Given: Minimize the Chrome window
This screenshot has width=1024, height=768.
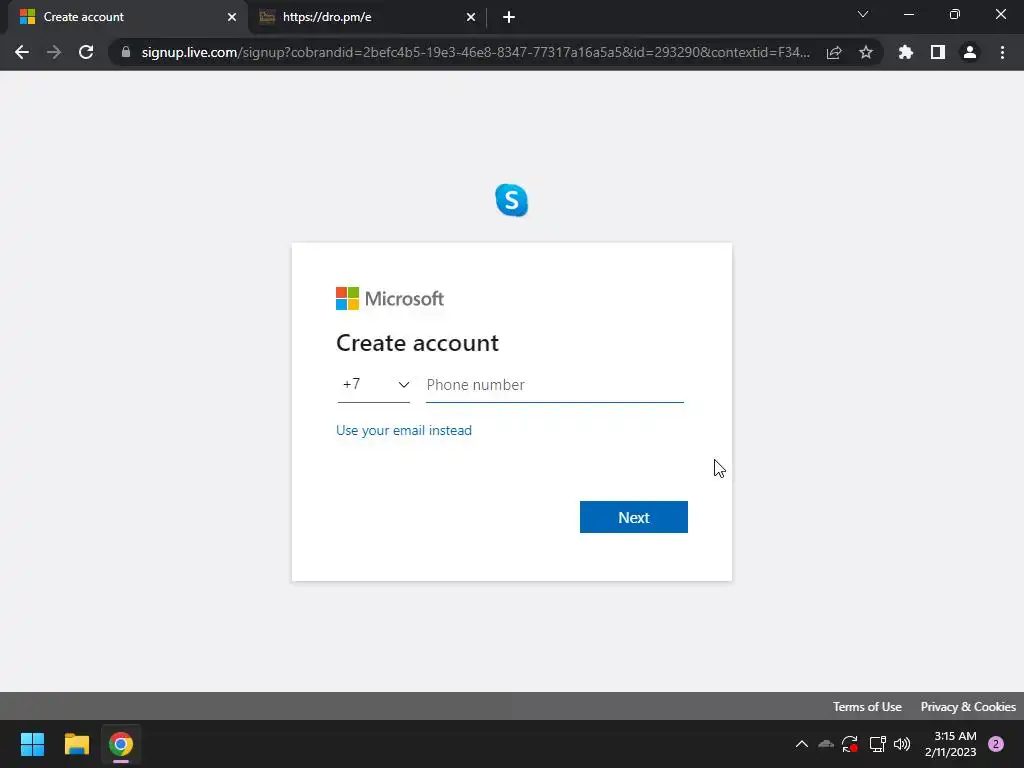Looking at the screenshot, I should pos(908,14).
